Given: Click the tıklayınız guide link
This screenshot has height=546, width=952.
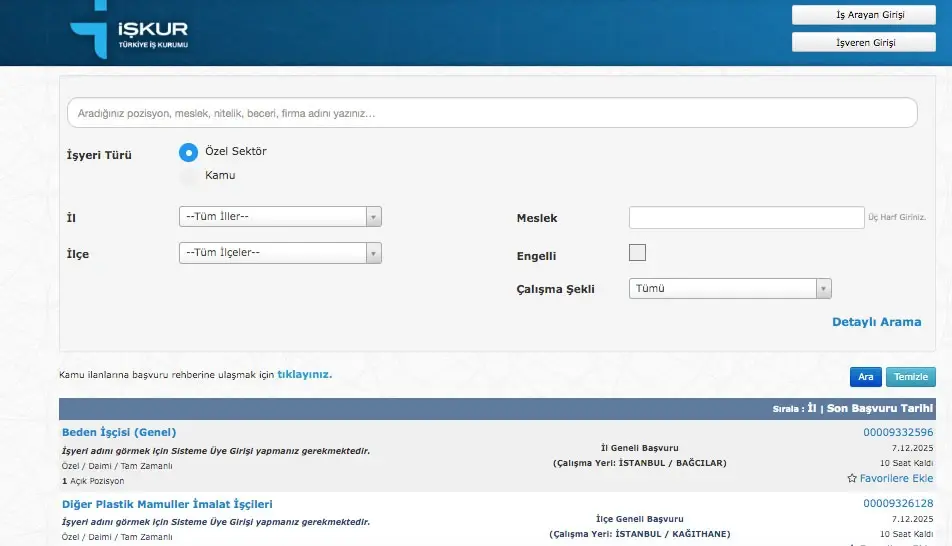Looking at the screenshot, I should pos(304,375).
